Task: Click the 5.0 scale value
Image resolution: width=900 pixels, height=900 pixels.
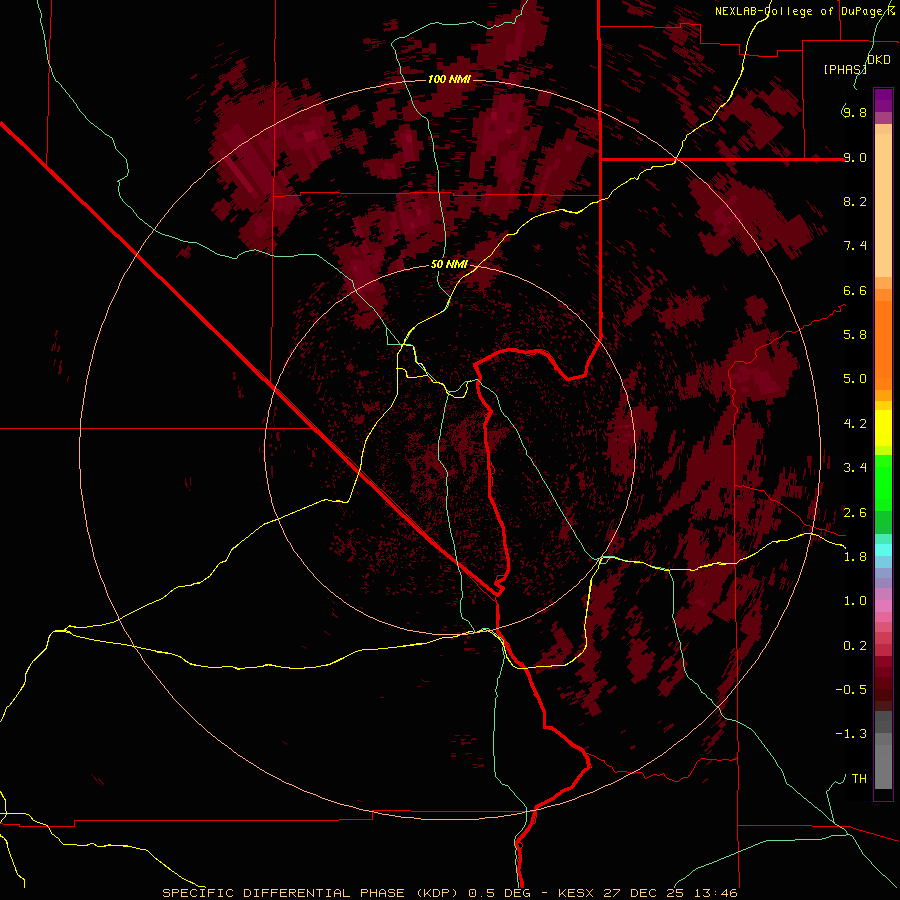Action: (855, 379)
